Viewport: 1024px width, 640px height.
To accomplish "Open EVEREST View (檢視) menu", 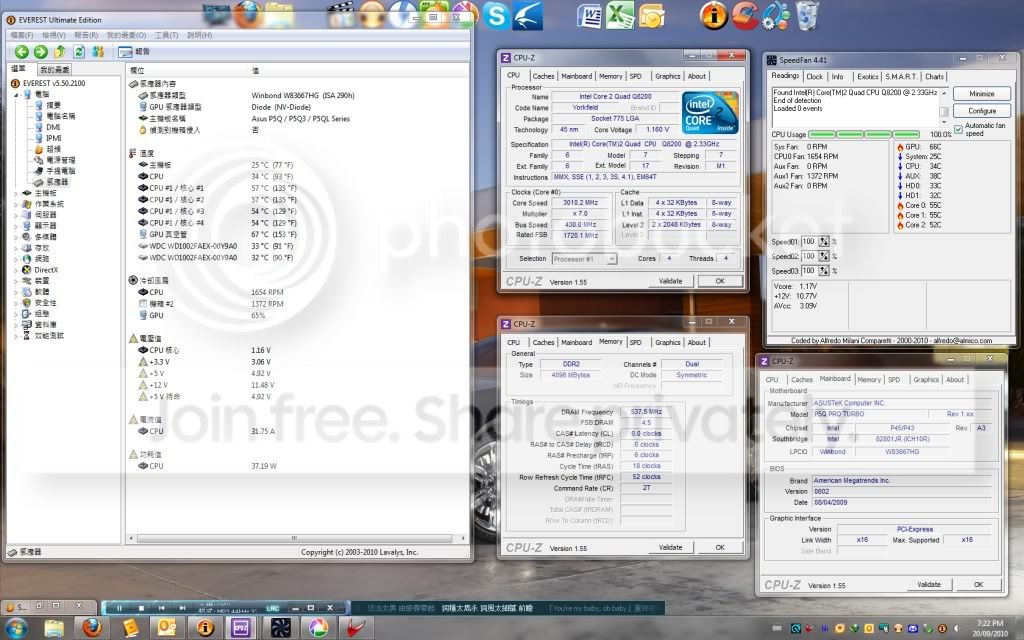I will click(54, 35).
